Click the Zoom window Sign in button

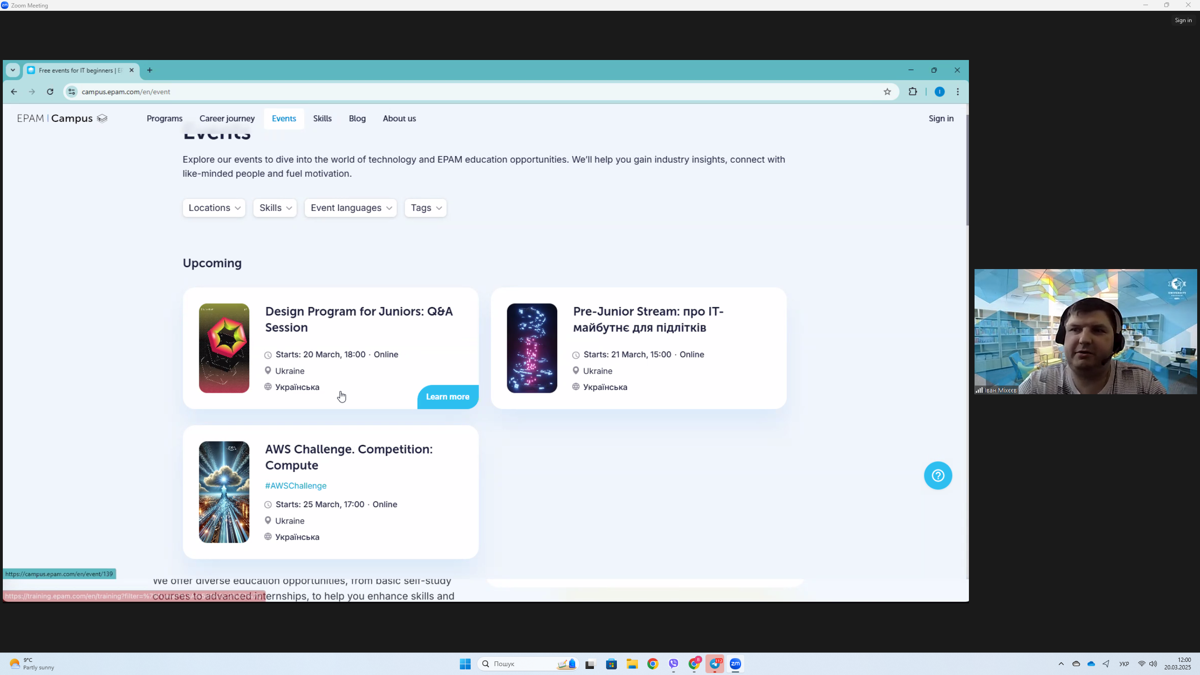click(x=1183, y=20)
